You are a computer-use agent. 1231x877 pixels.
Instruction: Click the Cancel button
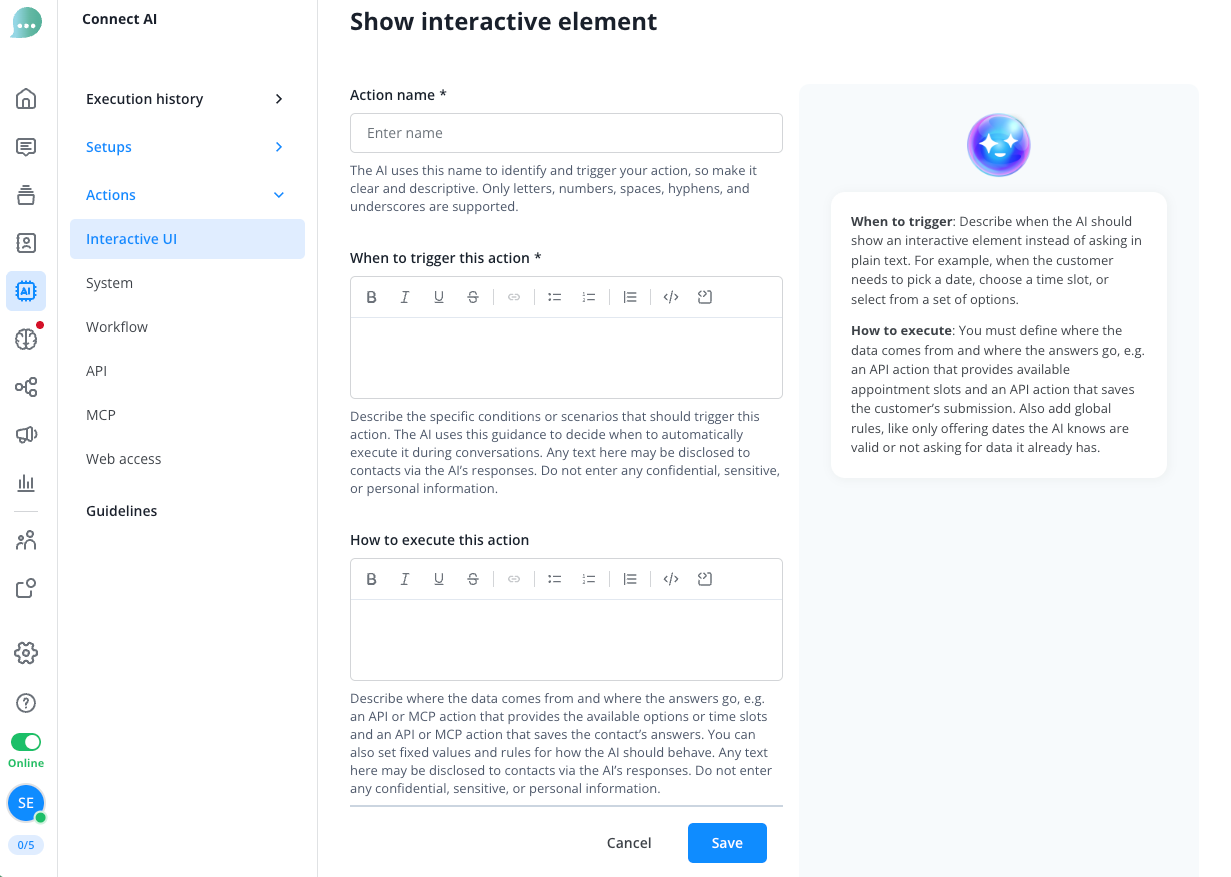(629, 843)
